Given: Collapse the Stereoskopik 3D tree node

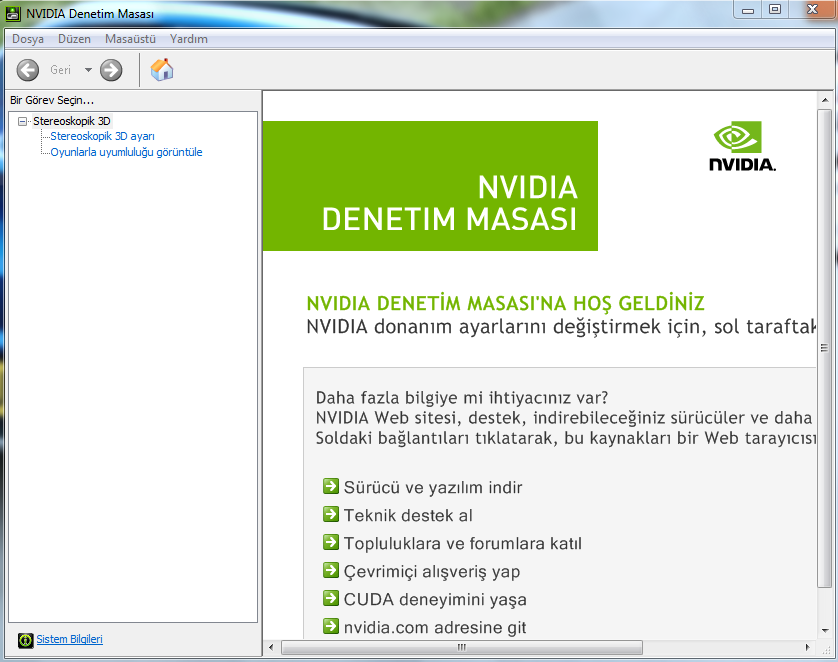Looking at the screenshot, I should pyautogui.click(x=23, y=121).
